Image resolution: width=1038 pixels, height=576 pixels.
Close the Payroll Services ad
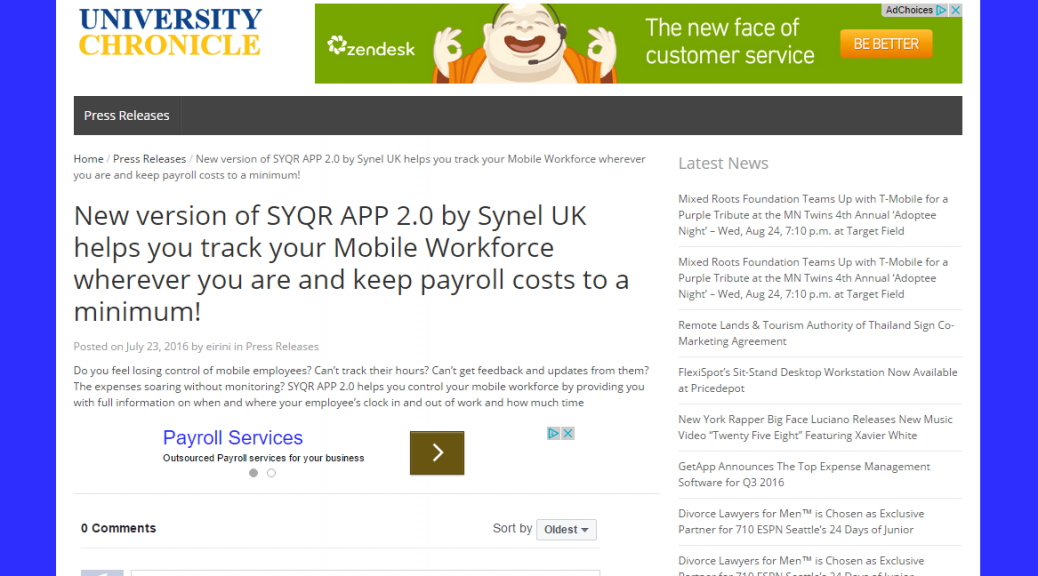point(567,433)
